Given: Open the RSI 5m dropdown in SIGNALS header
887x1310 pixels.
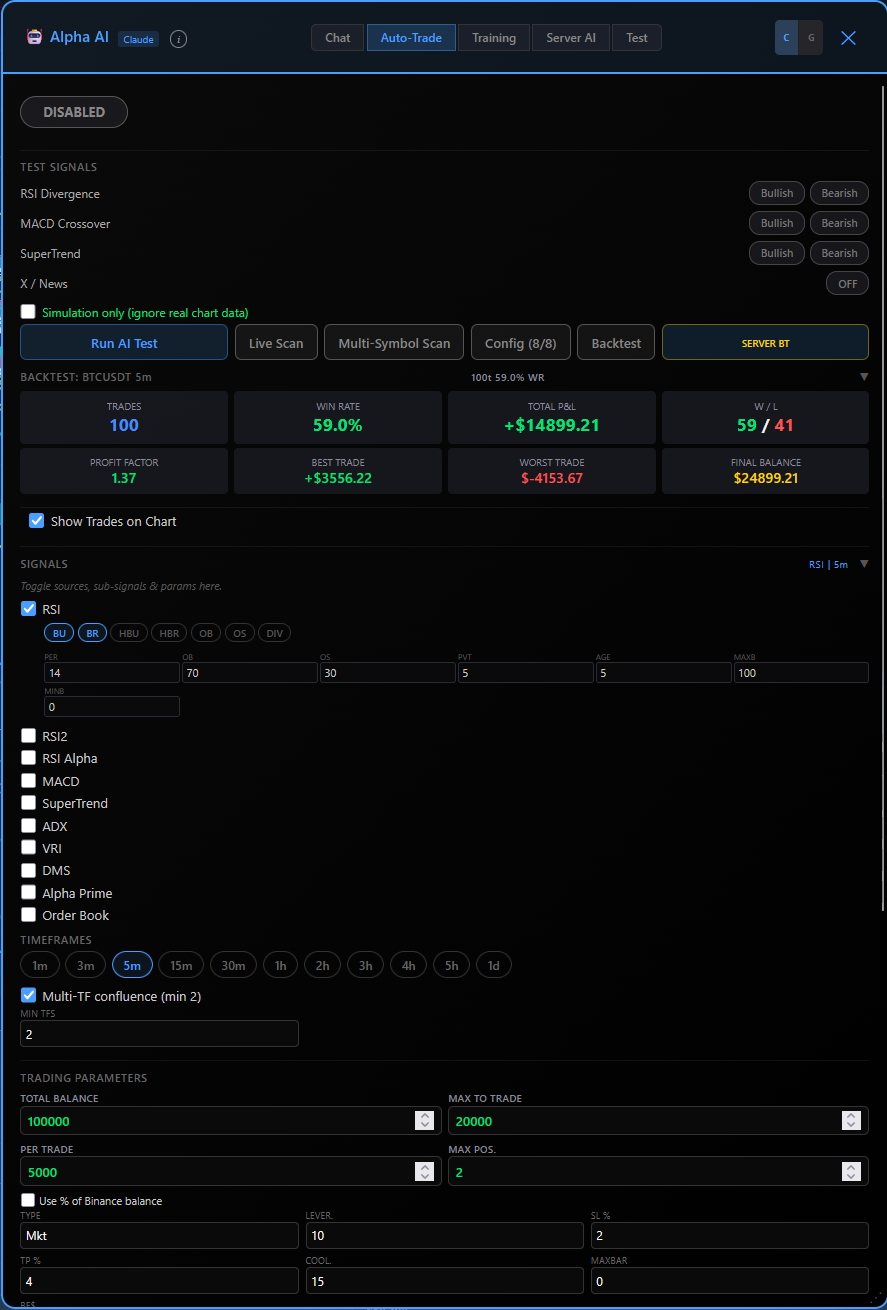Looking at the screenshot, I should pos(864,563).
